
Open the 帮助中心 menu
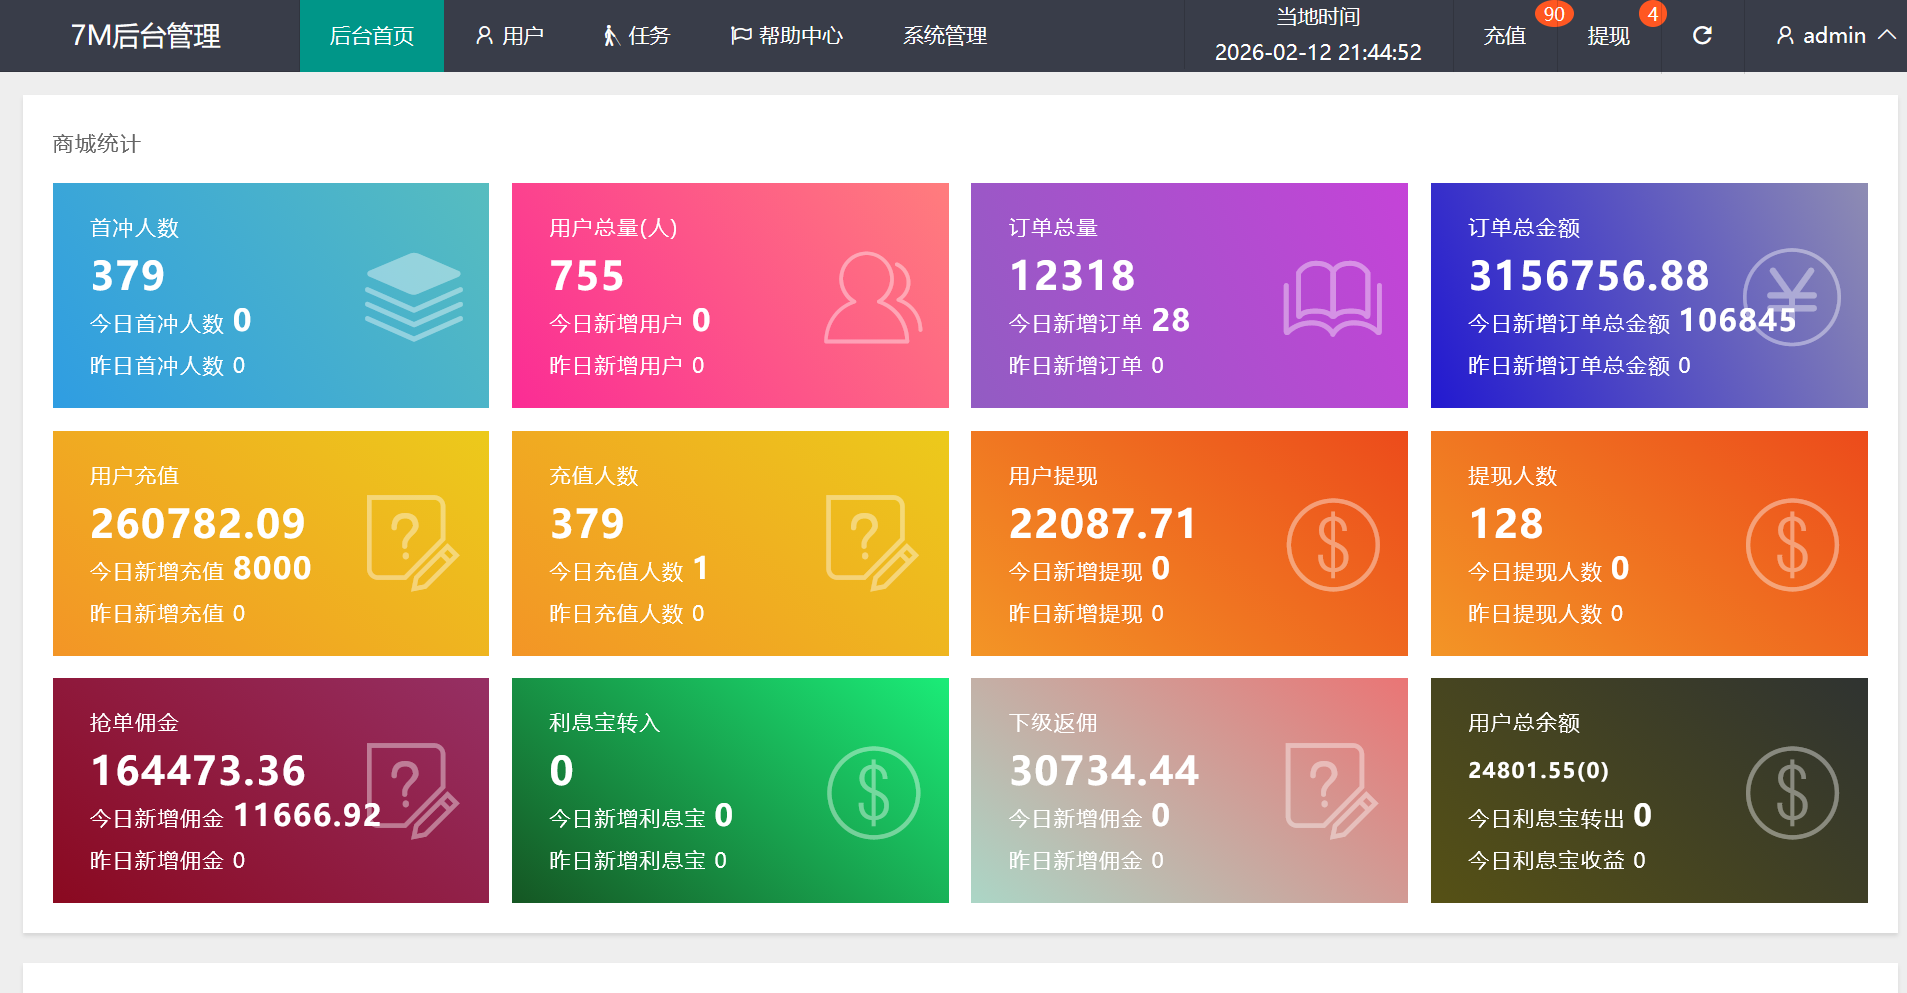tap(787, 36)
